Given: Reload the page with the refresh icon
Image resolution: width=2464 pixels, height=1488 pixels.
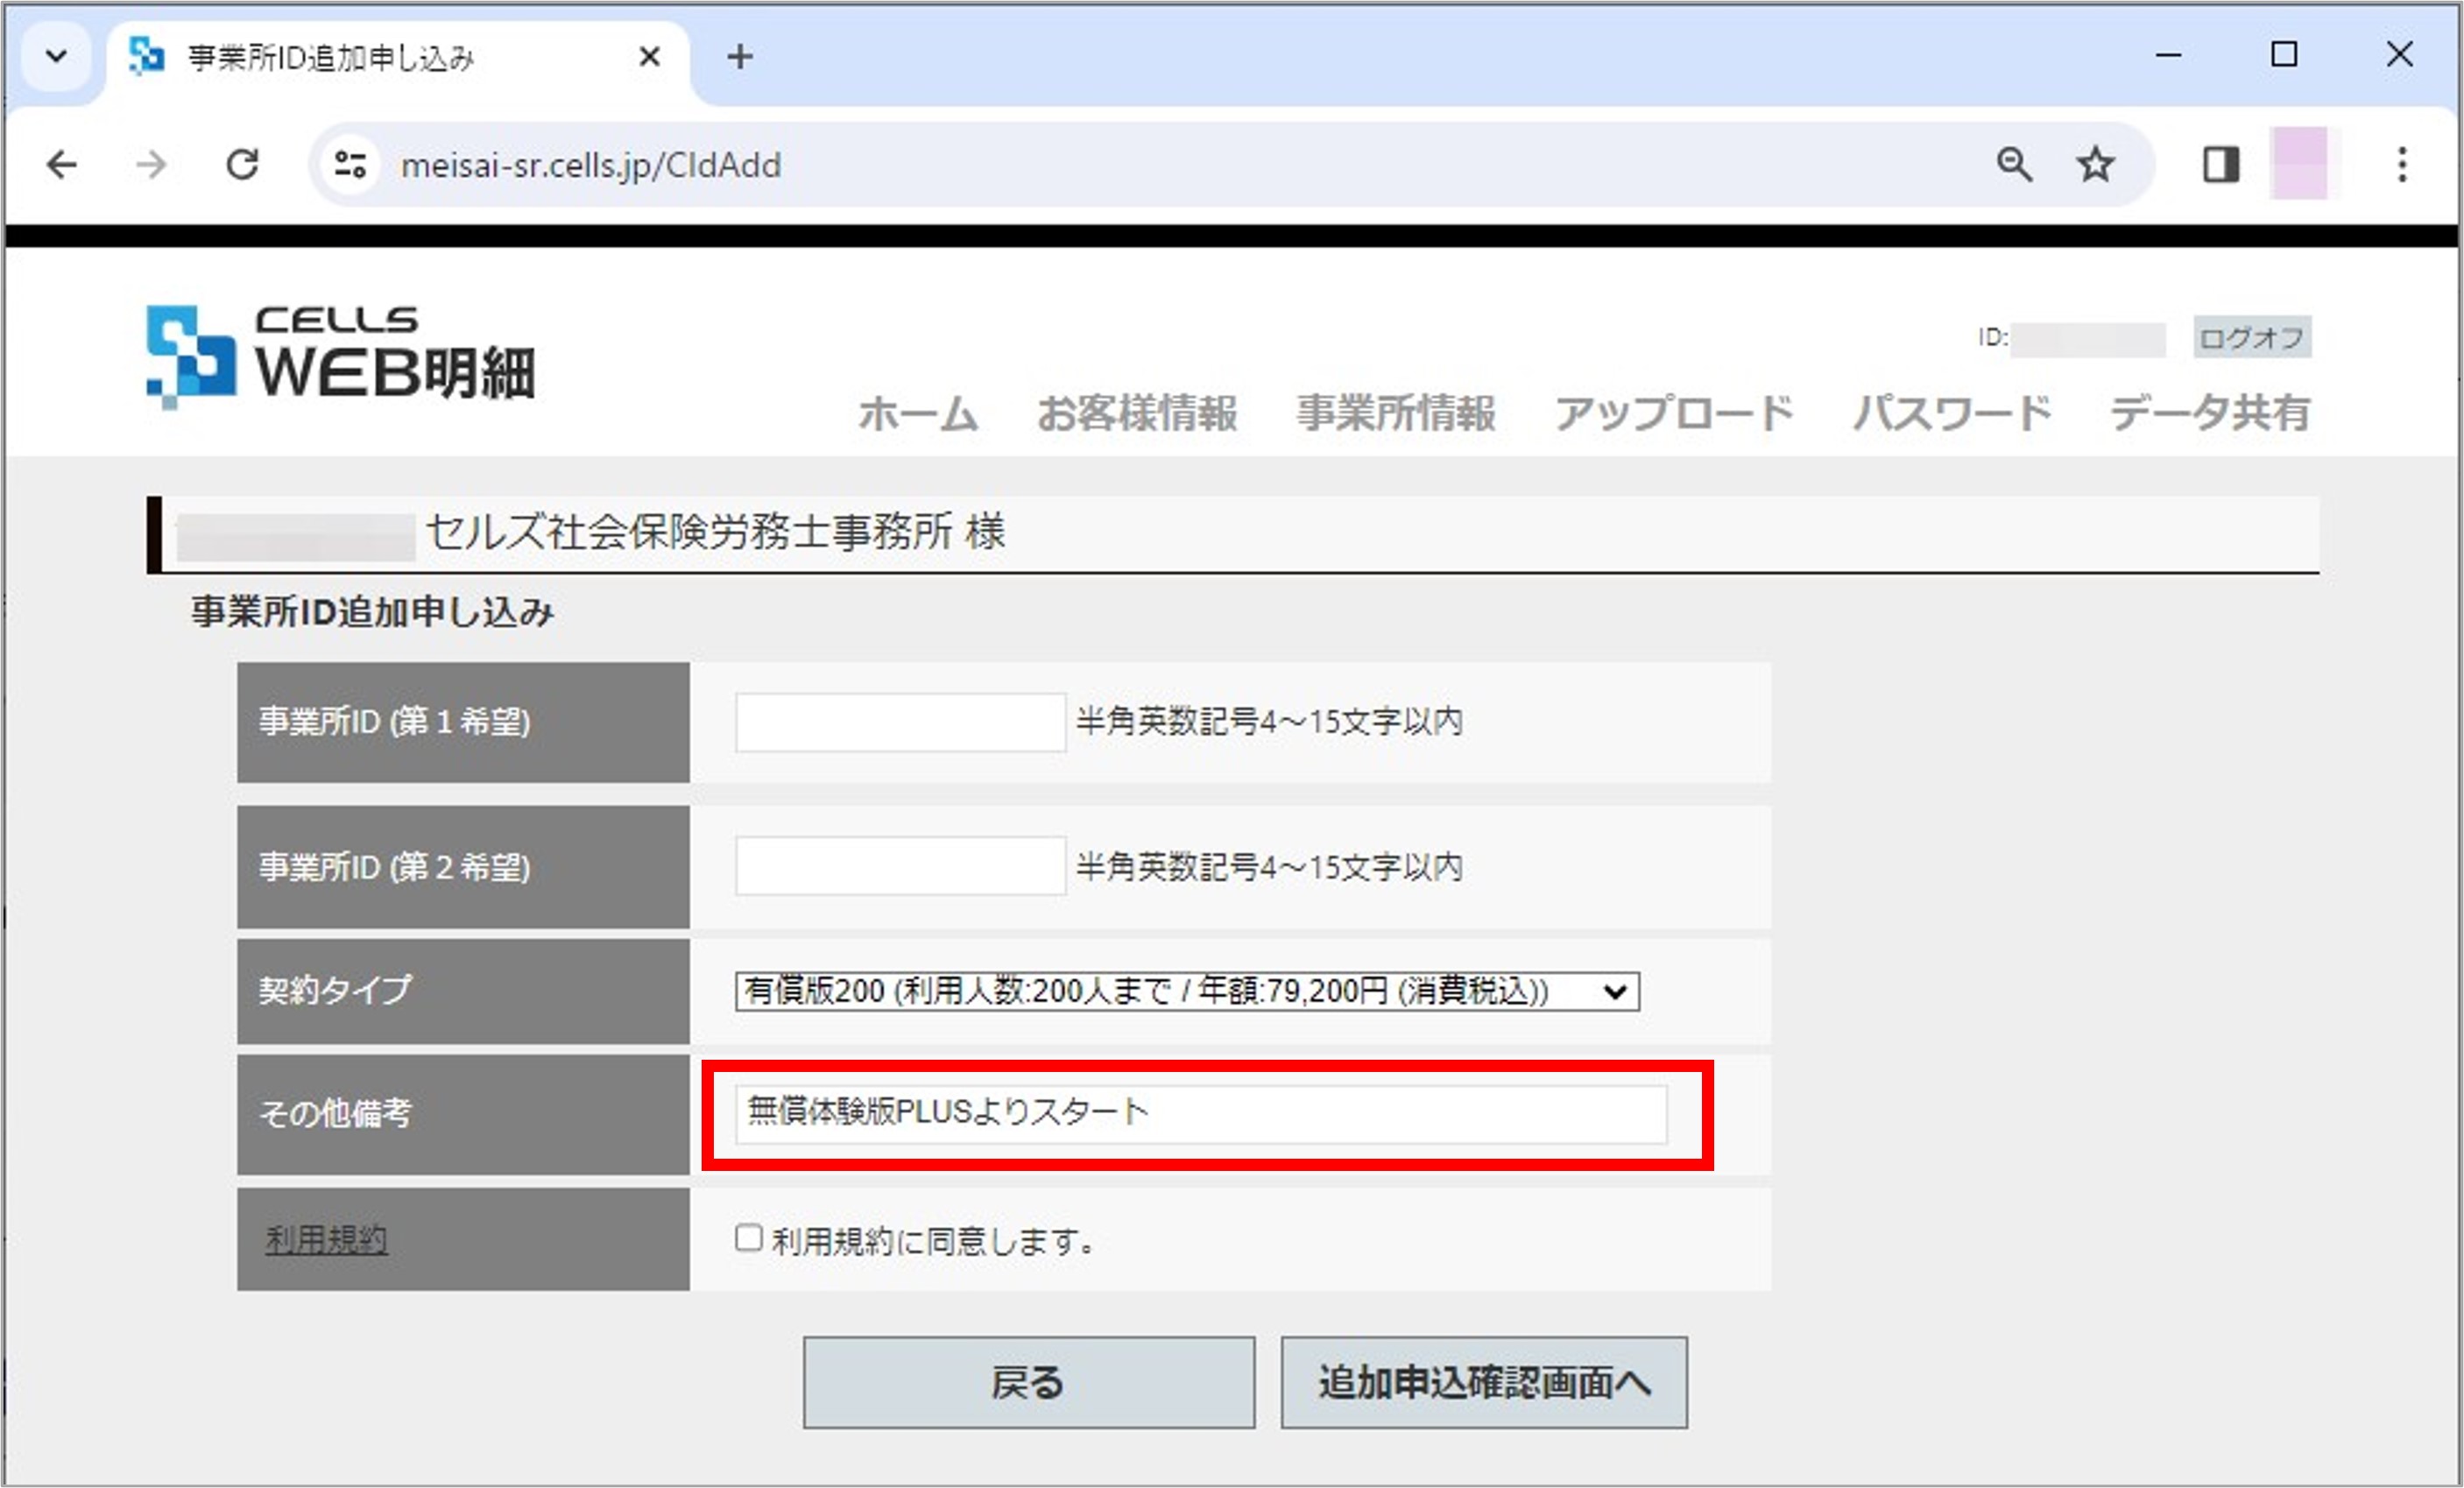Looking at the screenshot, I should (243, 165).
